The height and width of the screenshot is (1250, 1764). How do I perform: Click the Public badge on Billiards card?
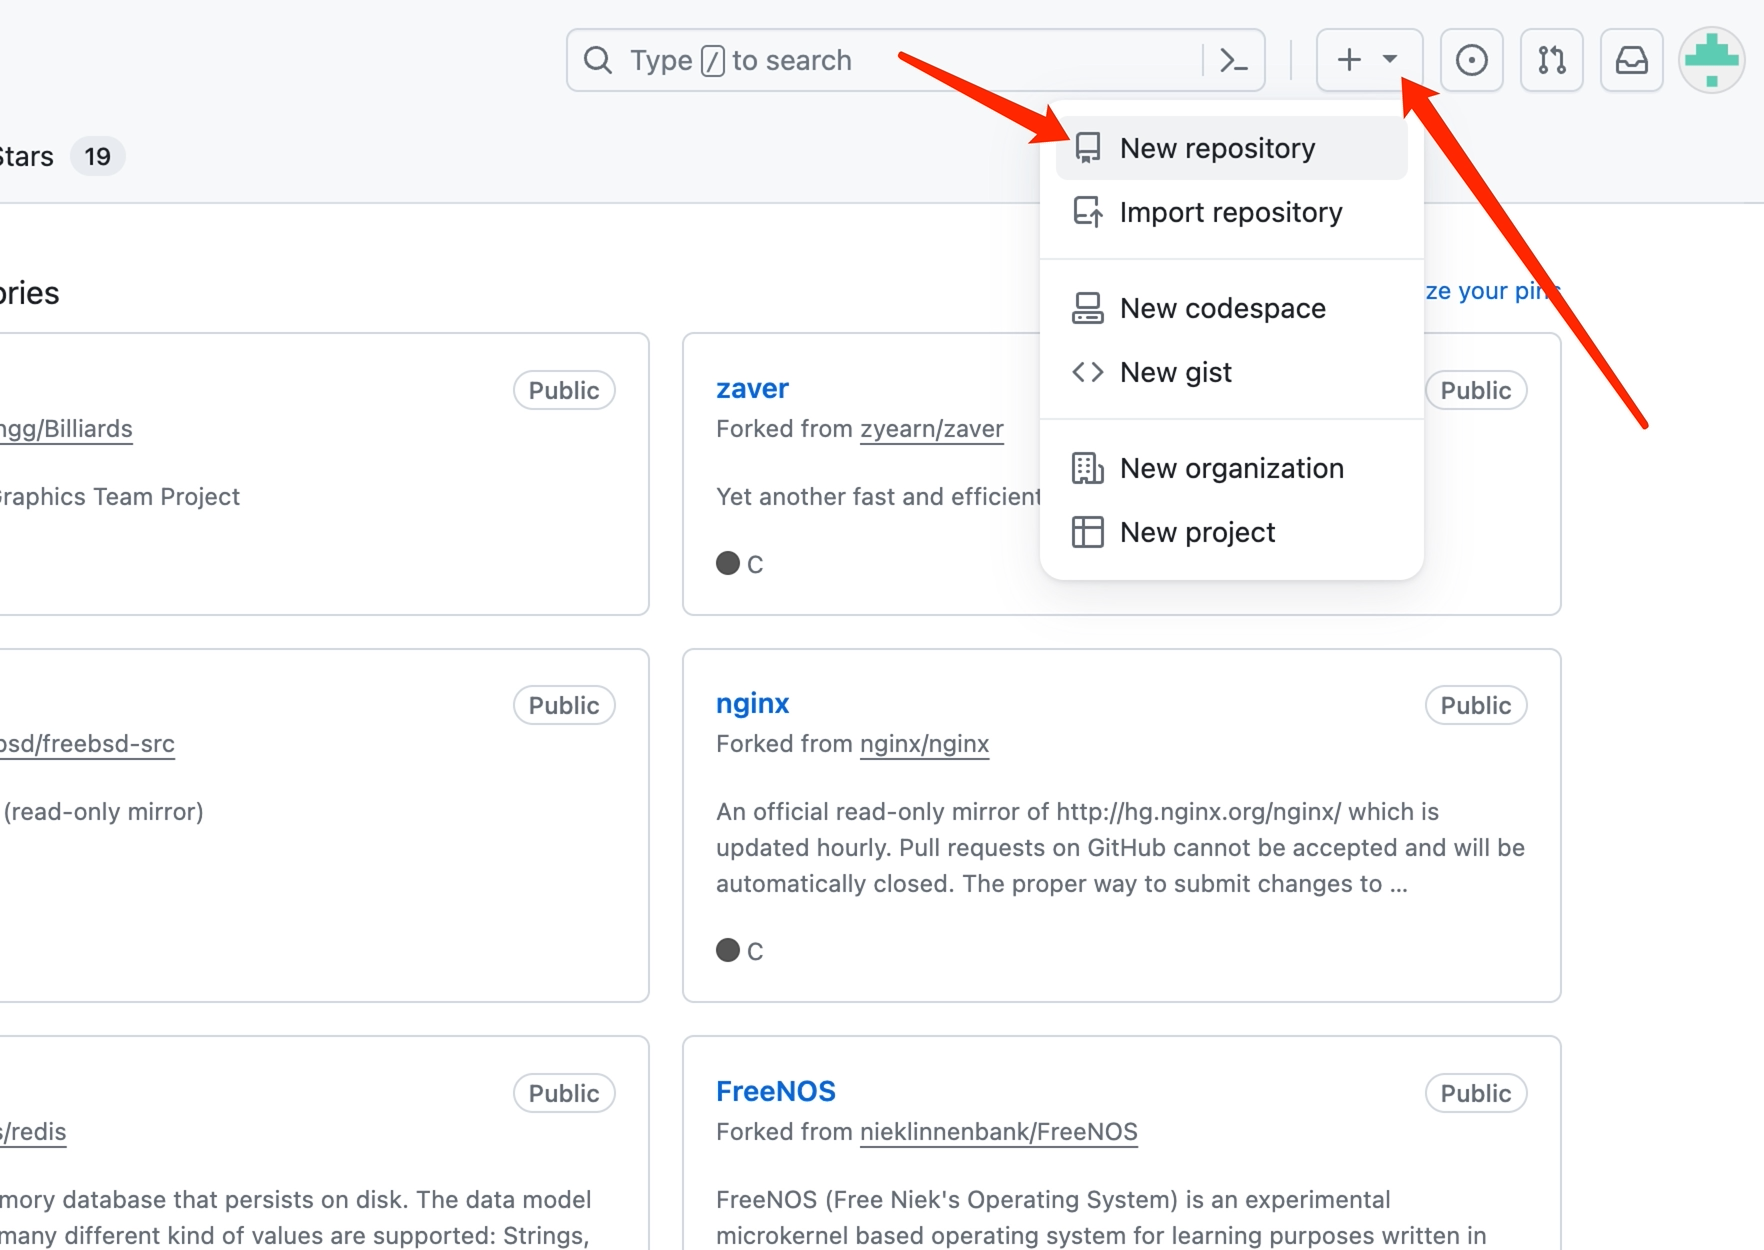pyautogui.click(x=564, y=390)
